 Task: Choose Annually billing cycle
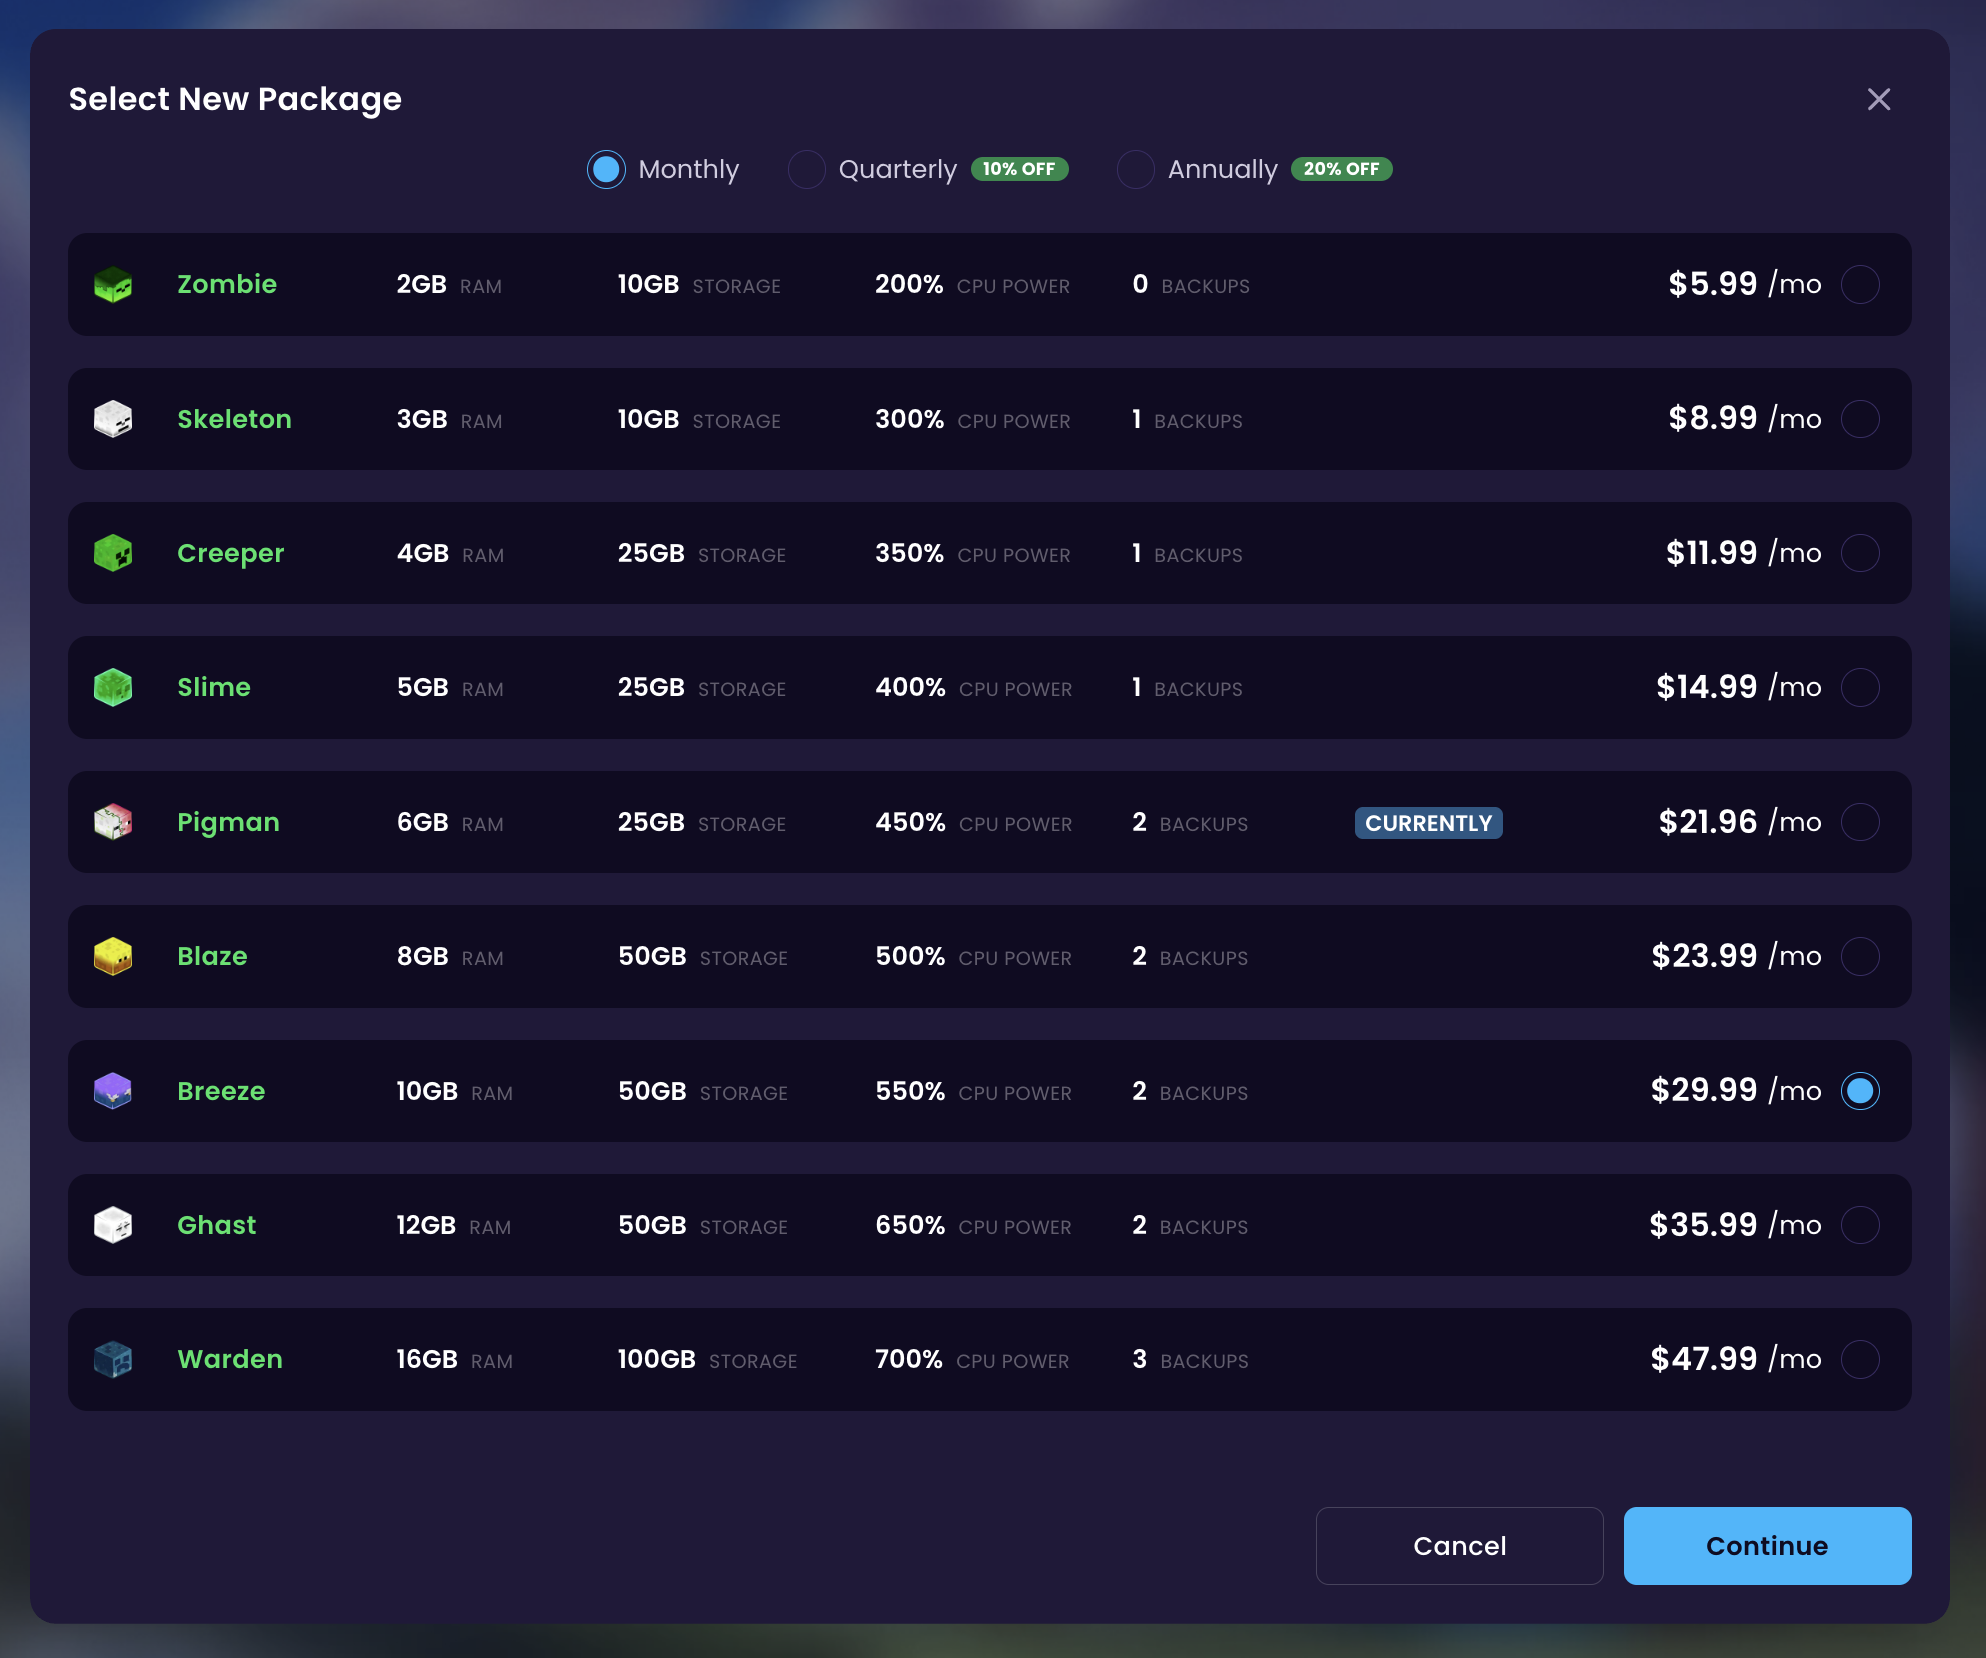(x=1136, y=170)
